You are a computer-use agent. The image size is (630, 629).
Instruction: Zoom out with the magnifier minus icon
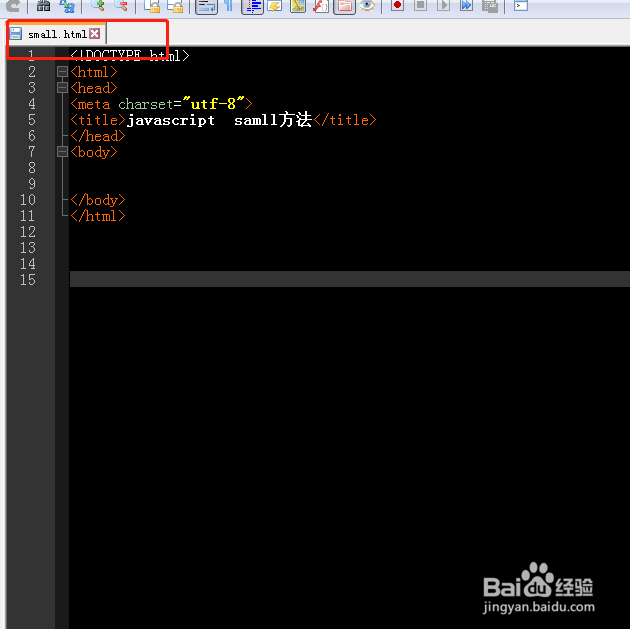(x=121, y=5)
